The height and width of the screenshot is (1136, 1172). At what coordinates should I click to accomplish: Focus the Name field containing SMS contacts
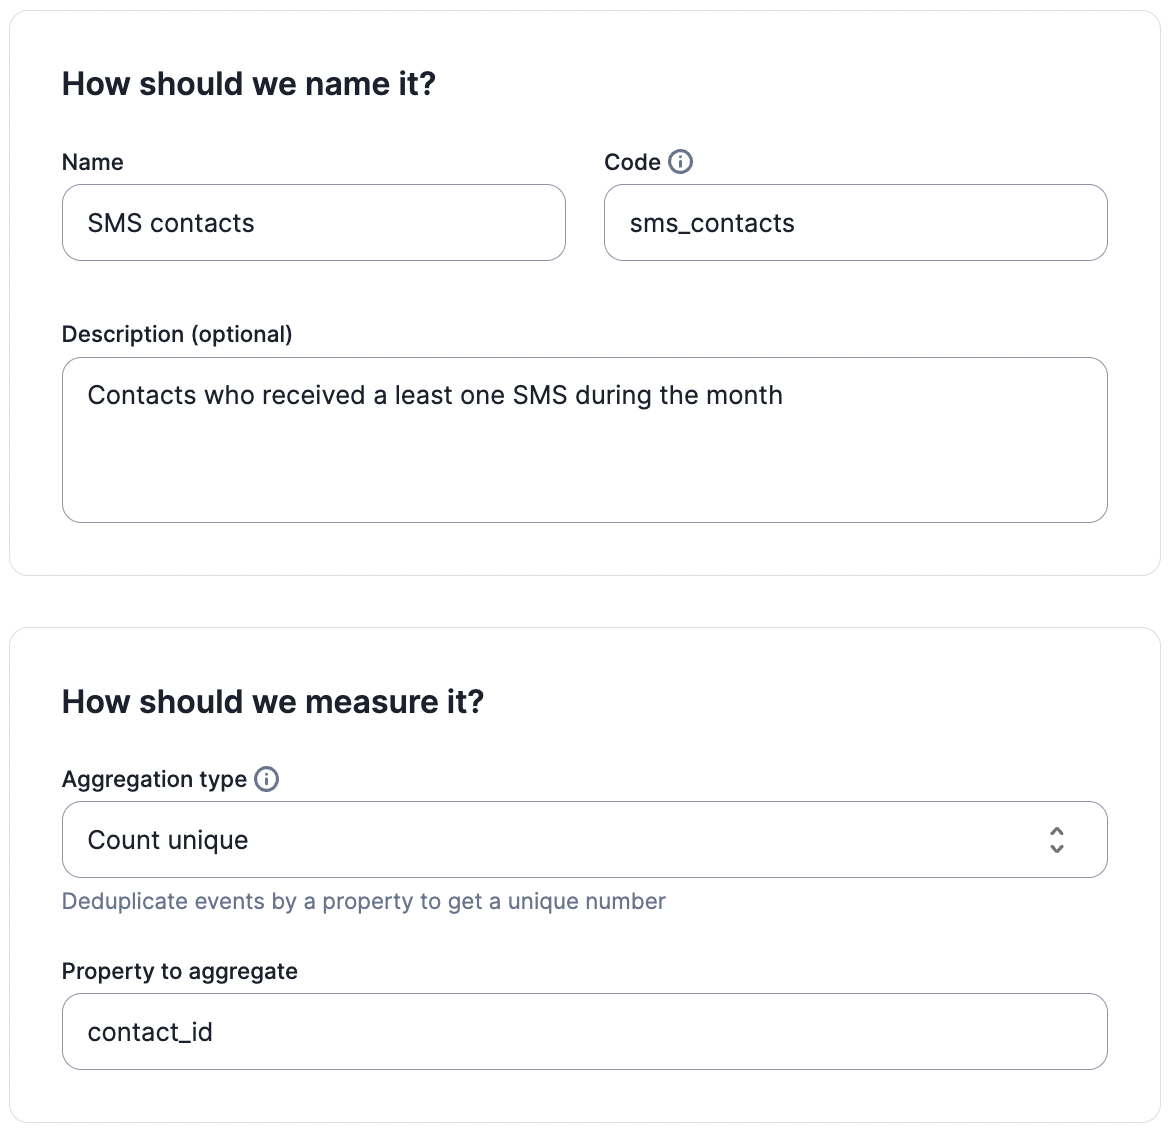(314, 223)
